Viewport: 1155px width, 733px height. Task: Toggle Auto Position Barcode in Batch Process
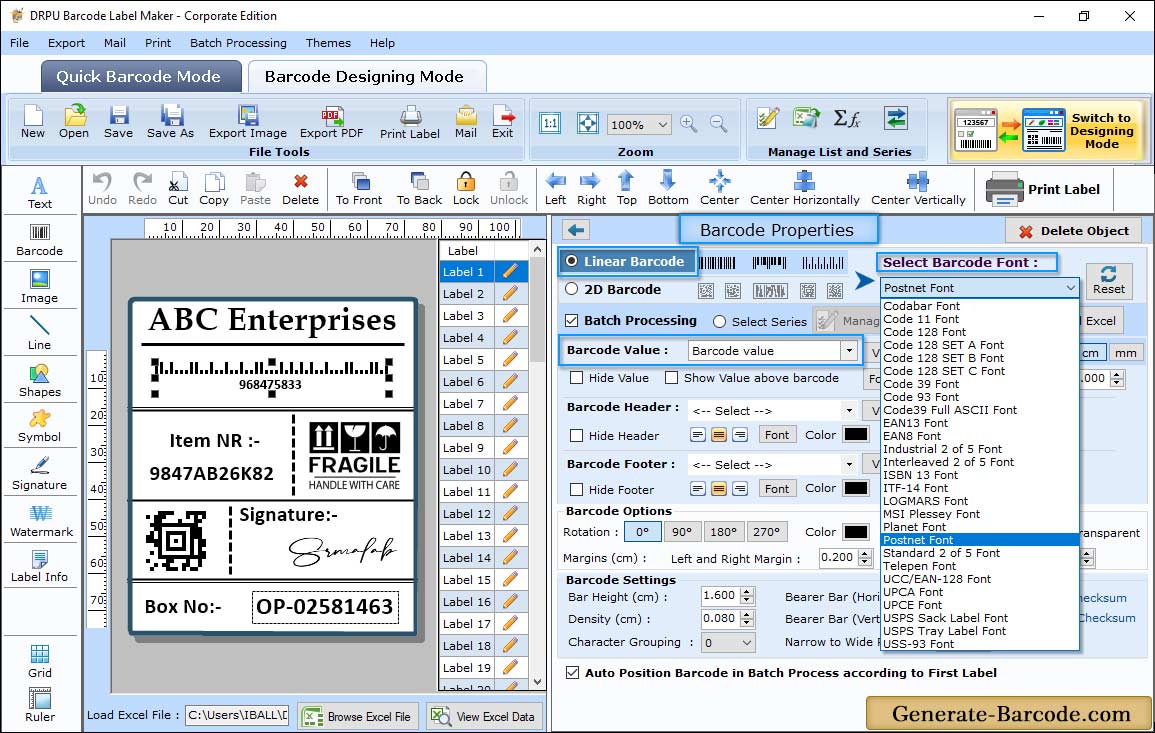coord(572,673)
